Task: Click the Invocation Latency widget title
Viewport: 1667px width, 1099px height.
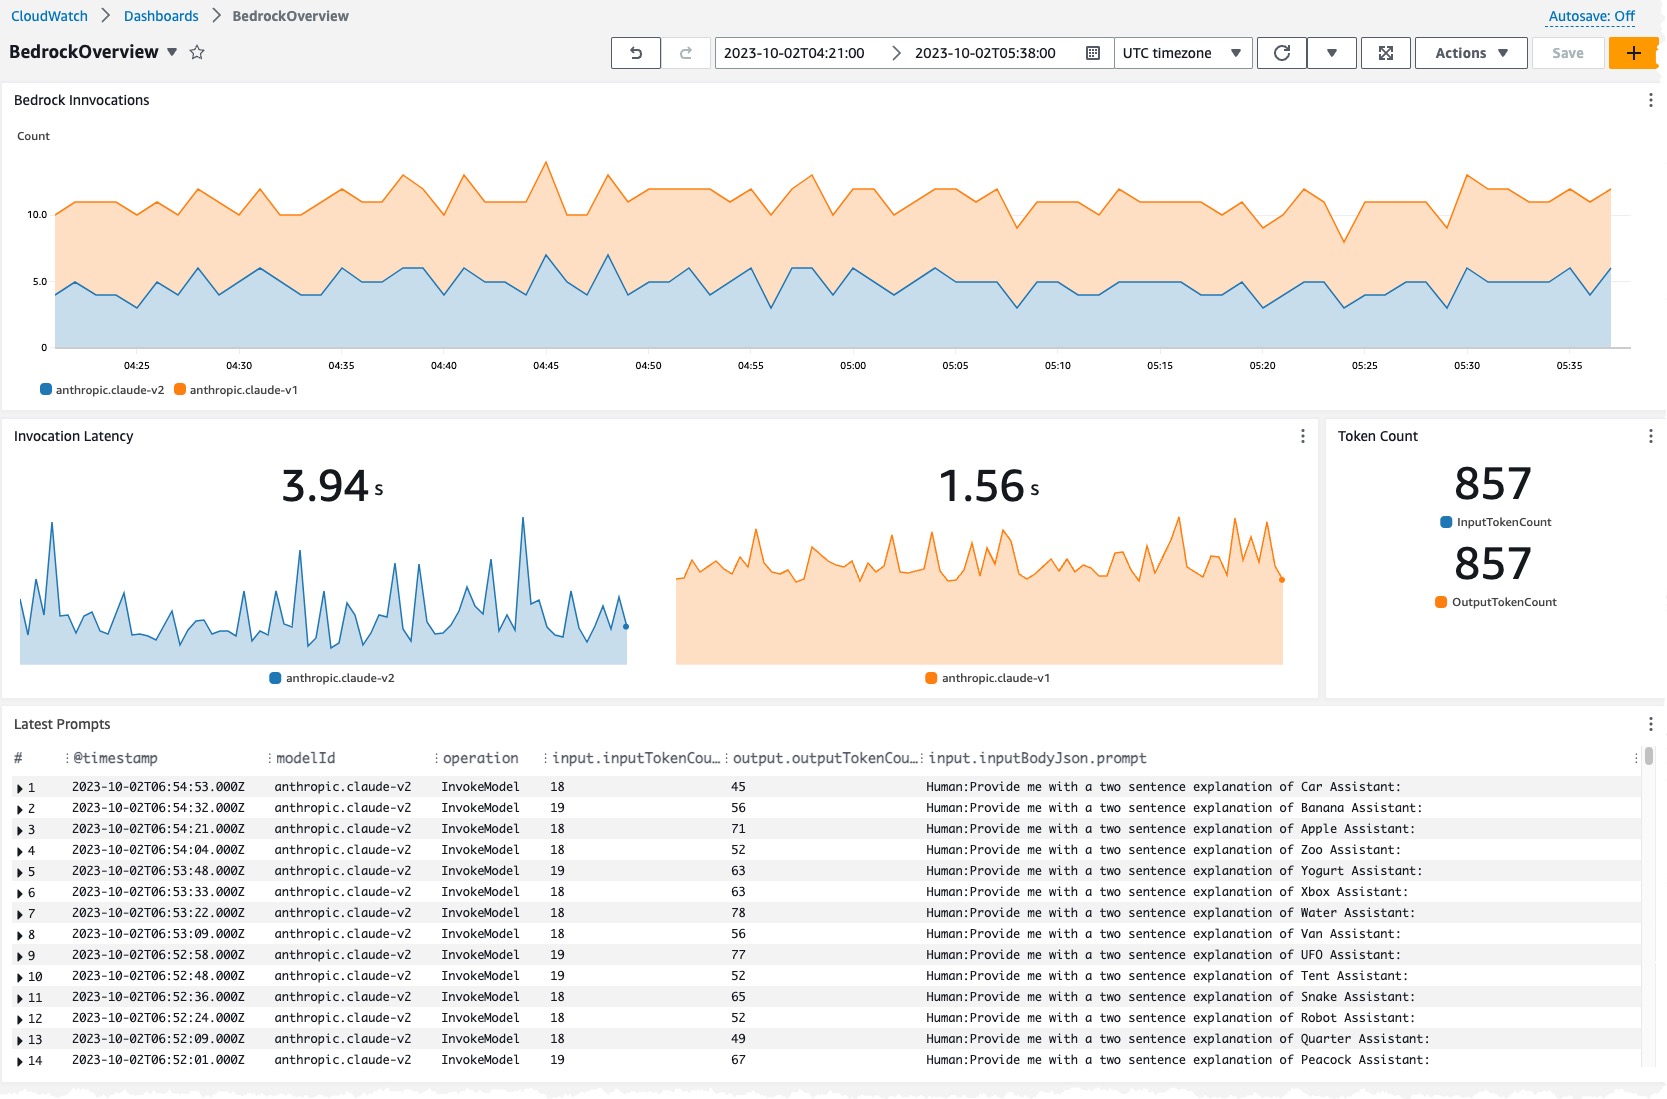Action: click(73, 436)
